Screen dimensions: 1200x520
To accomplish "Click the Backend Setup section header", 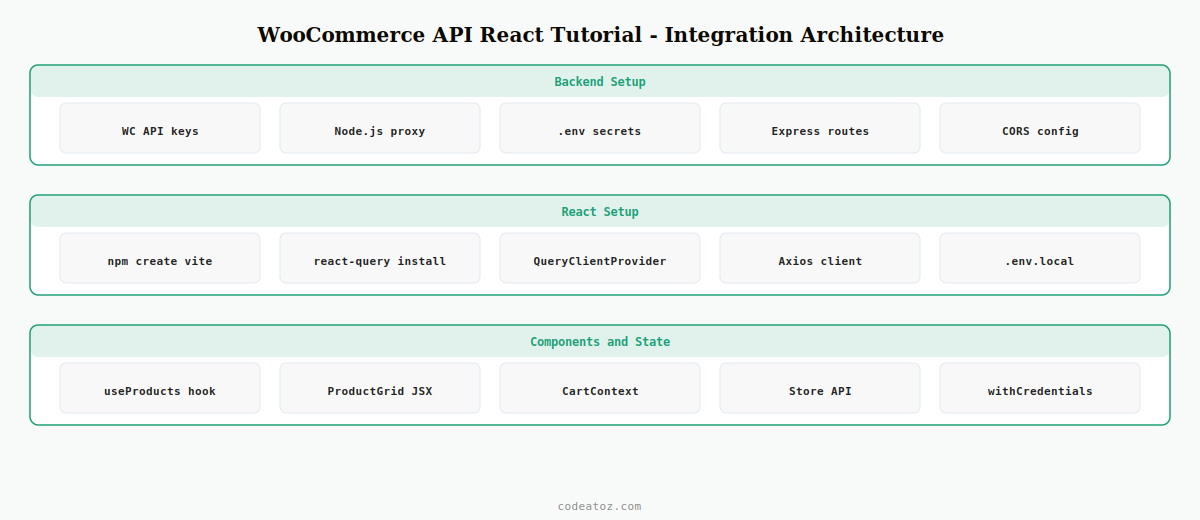I will 600,82.
